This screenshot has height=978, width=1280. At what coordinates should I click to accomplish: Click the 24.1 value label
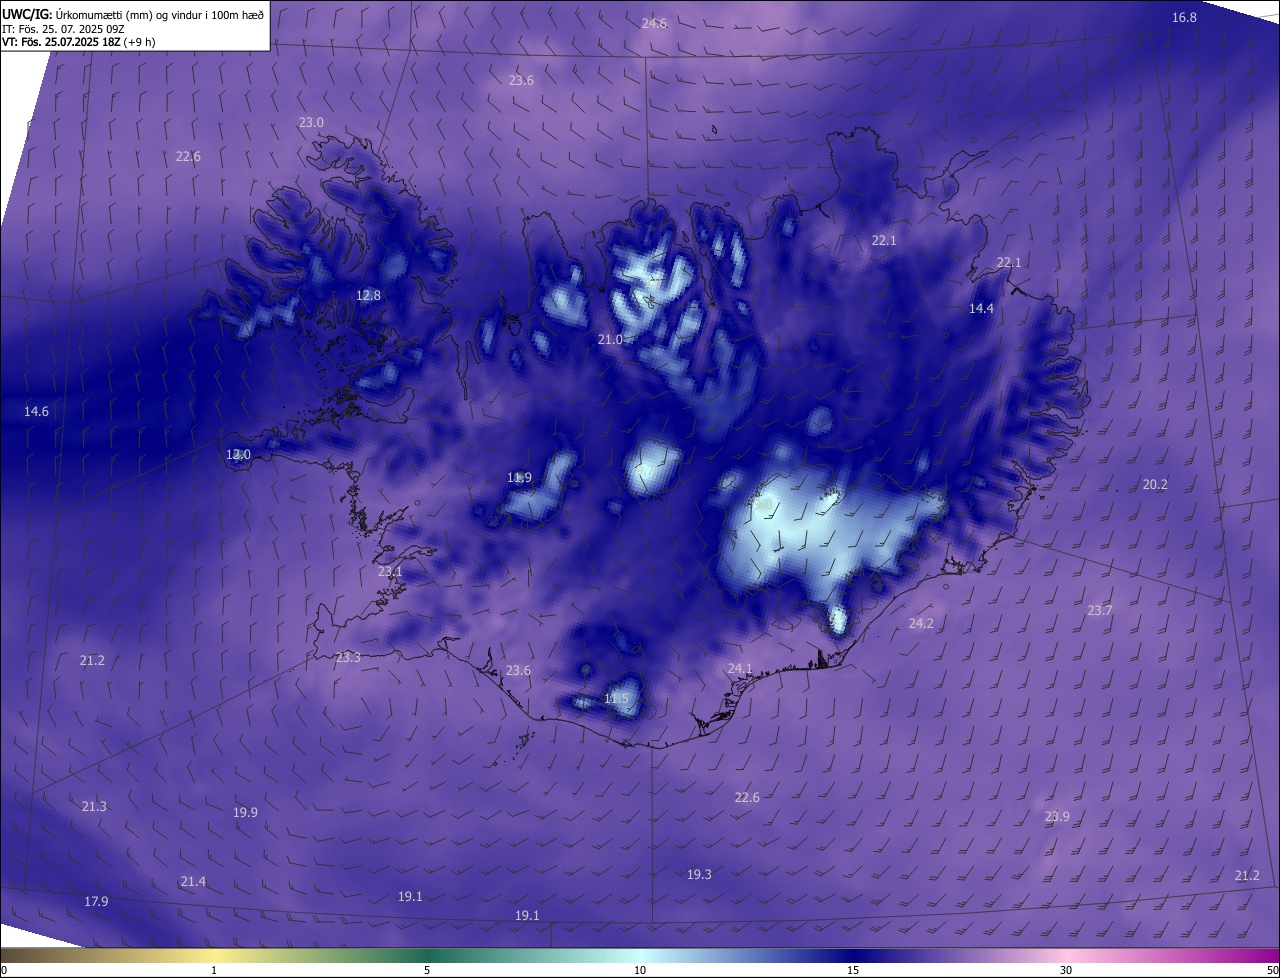tap(739, 668)
